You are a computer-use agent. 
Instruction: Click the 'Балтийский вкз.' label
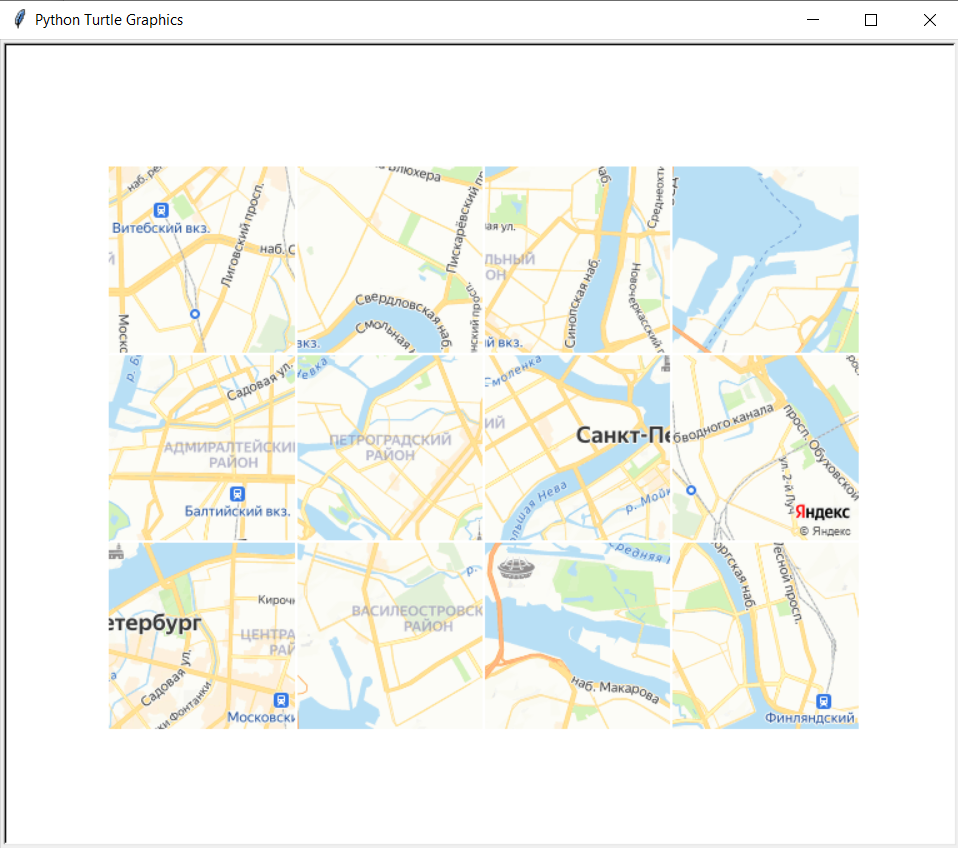tap(238, 511)
